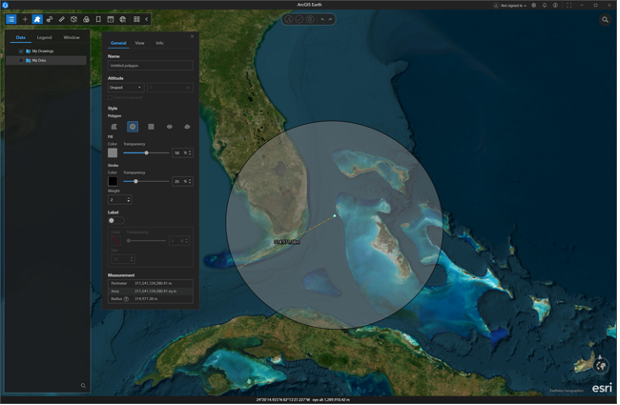The image size is (620, 405).
Task: Undo last drawing action
Action: pyautogui.click(x=324, y=19)
